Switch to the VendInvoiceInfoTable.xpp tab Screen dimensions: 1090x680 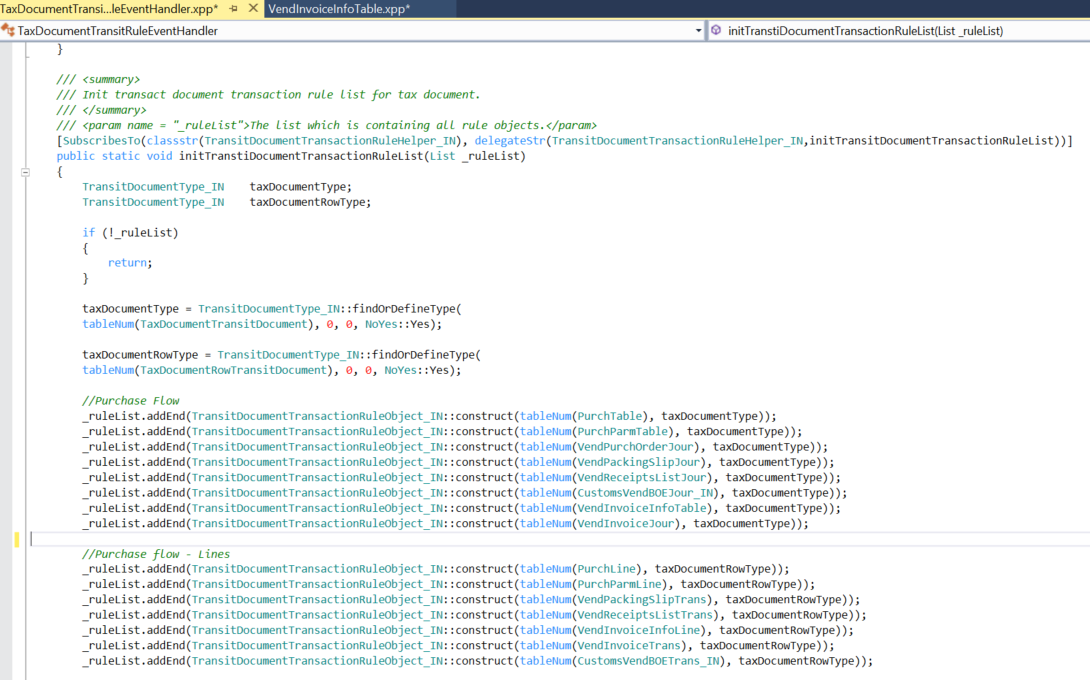click(x=339, y=9)
